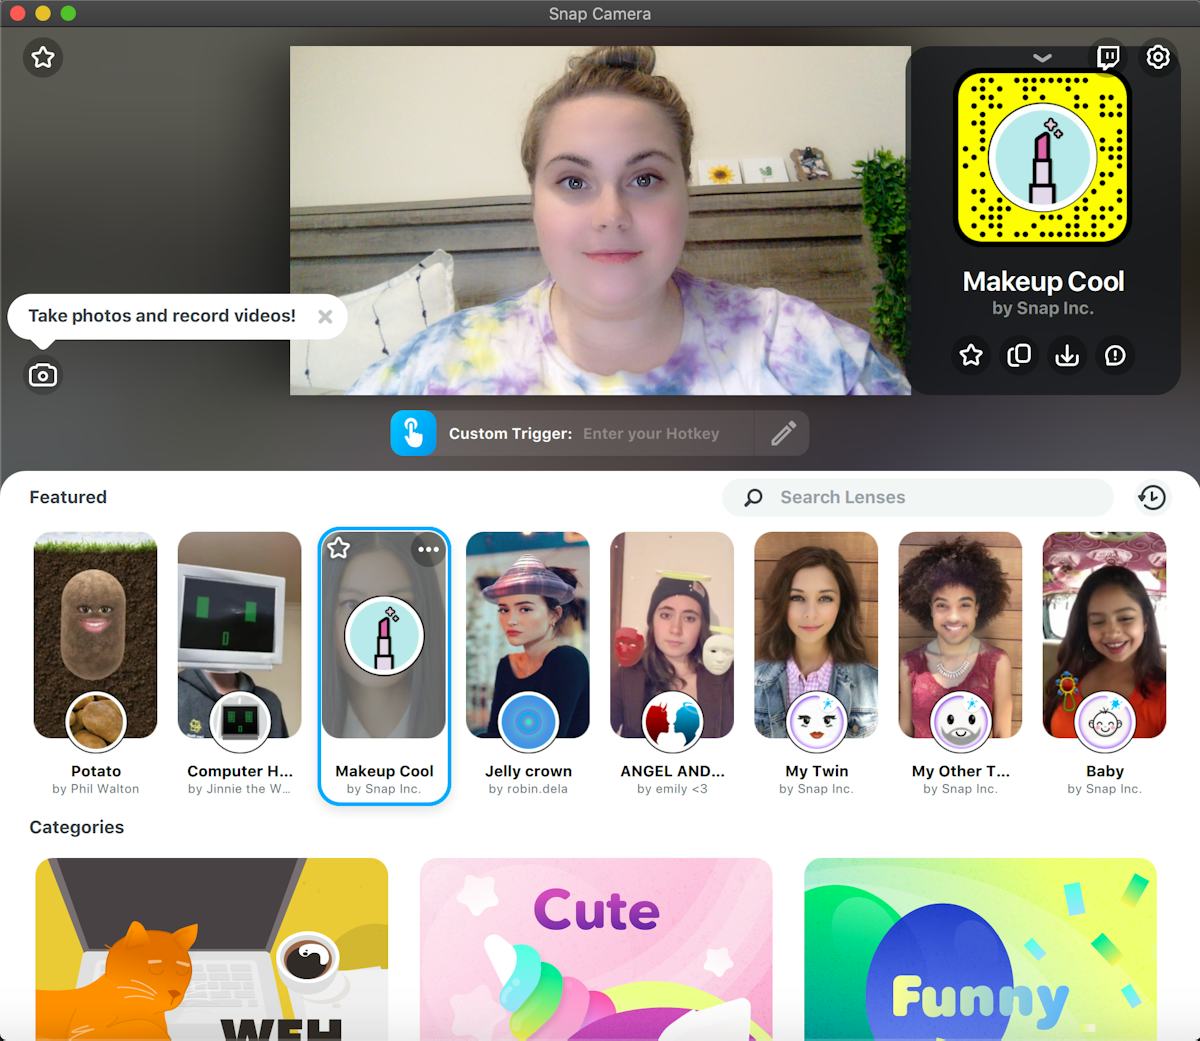Click the camera capture icon
Image resolution: width=1200 pixels, height=1041 pixels.
[x=43, y=375]
